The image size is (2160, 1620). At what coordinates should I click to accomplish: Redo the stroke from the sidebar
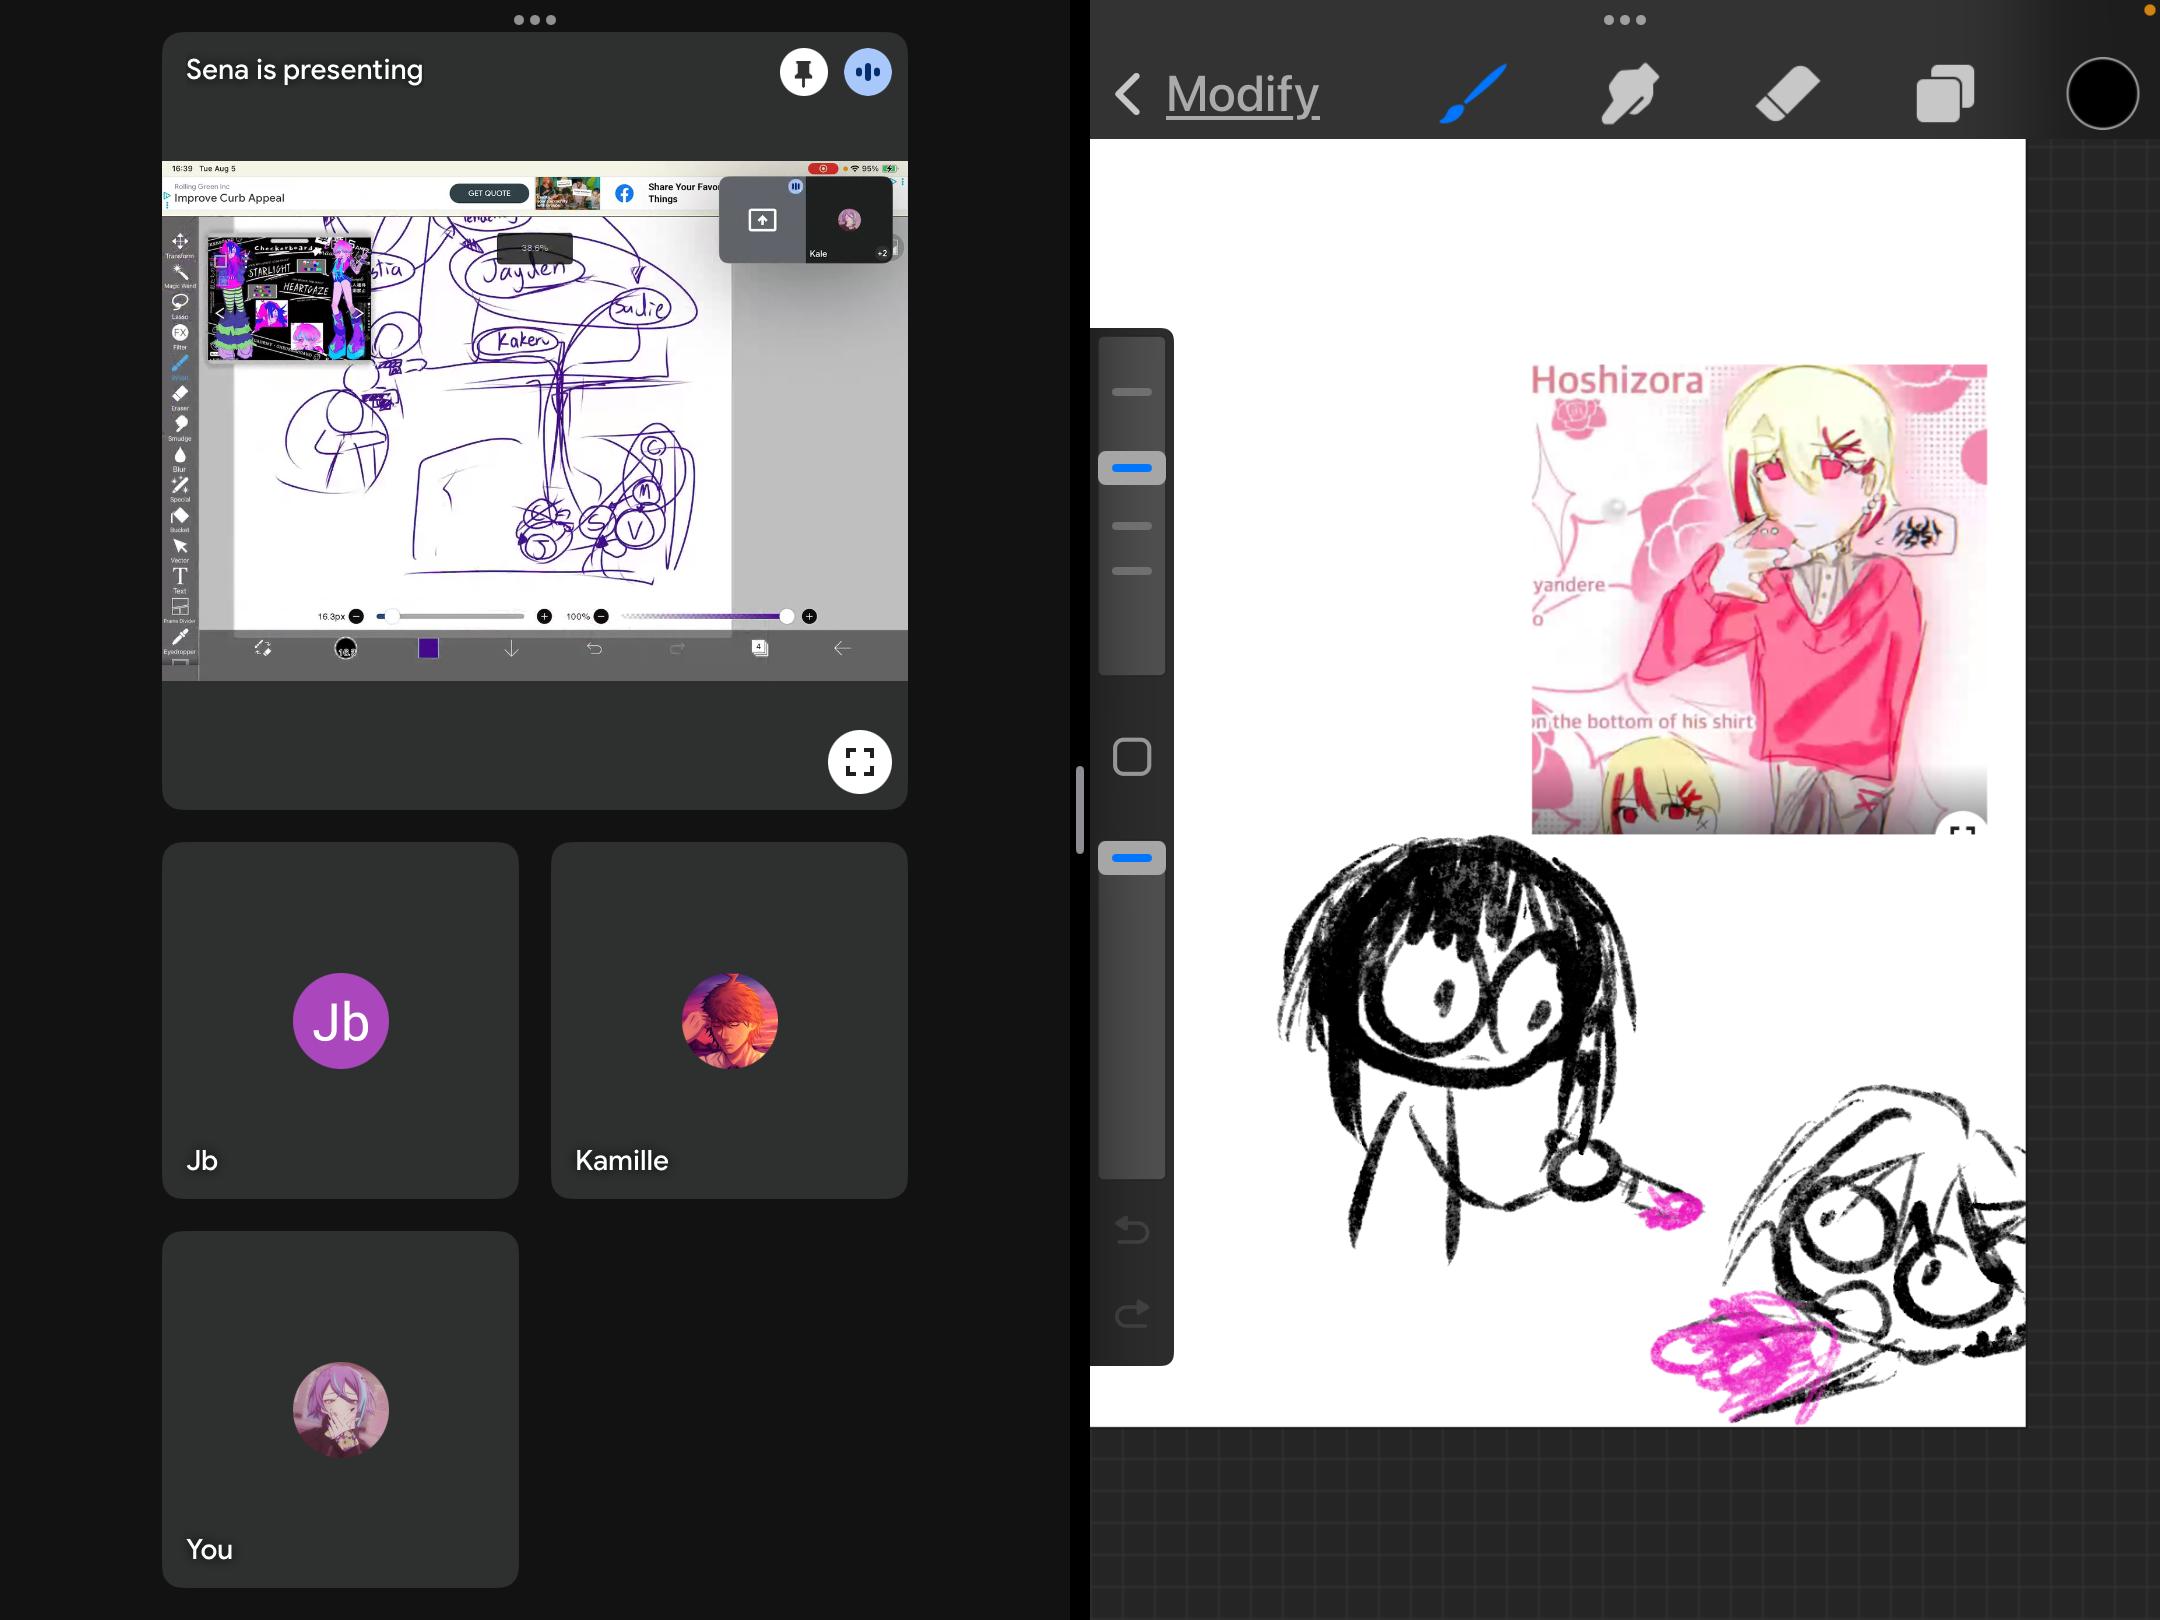1132,1312
